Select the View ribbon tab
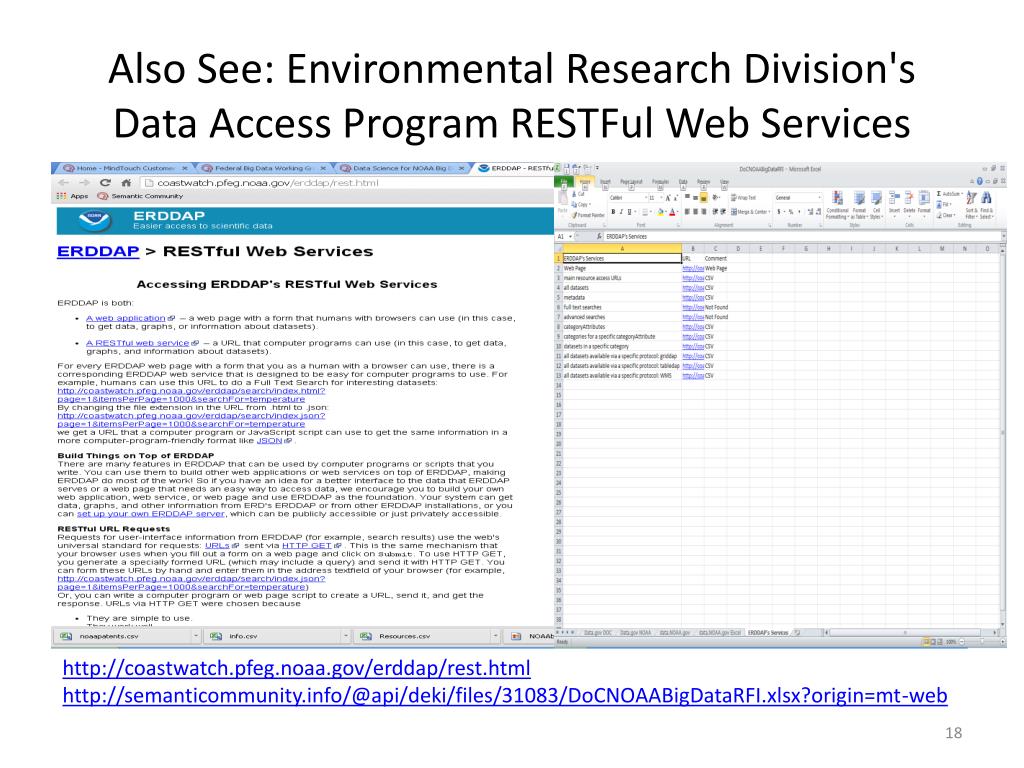Viewport: 1024px width, 768px height. (x=724, y=182)
